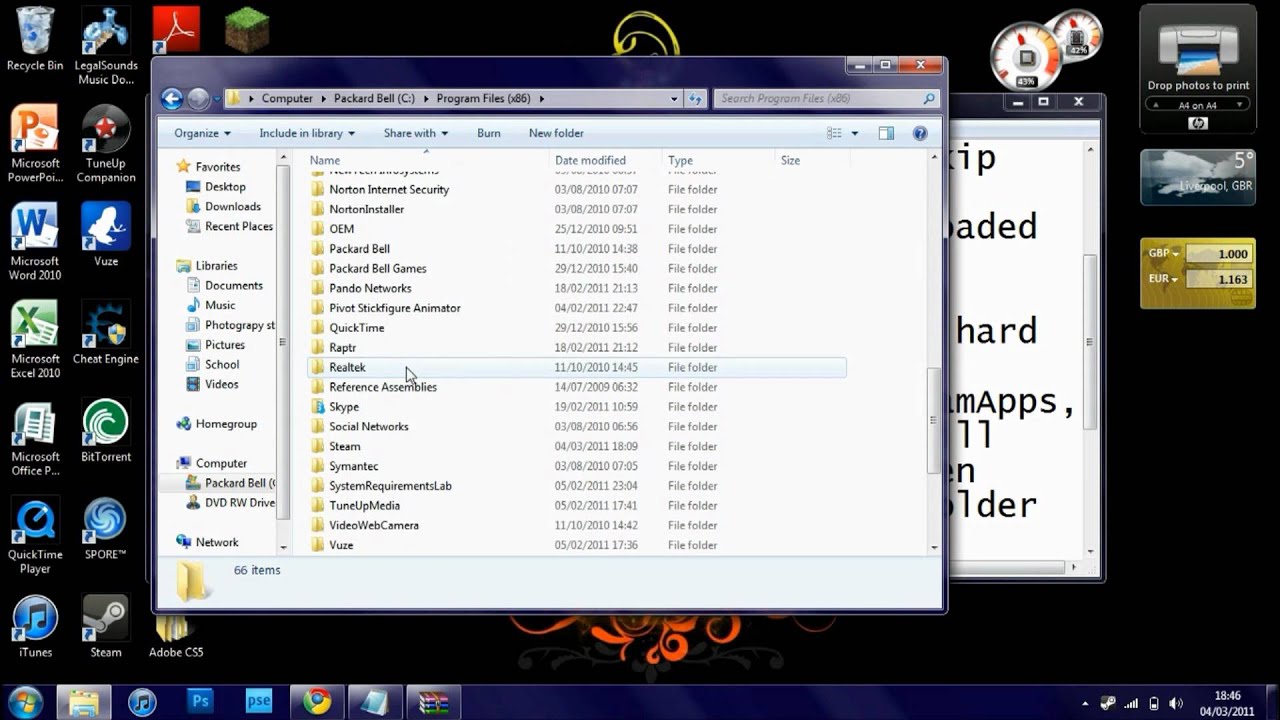Click the Explorer Forward arrow button
1280x720 pixels.
point(198,98)
